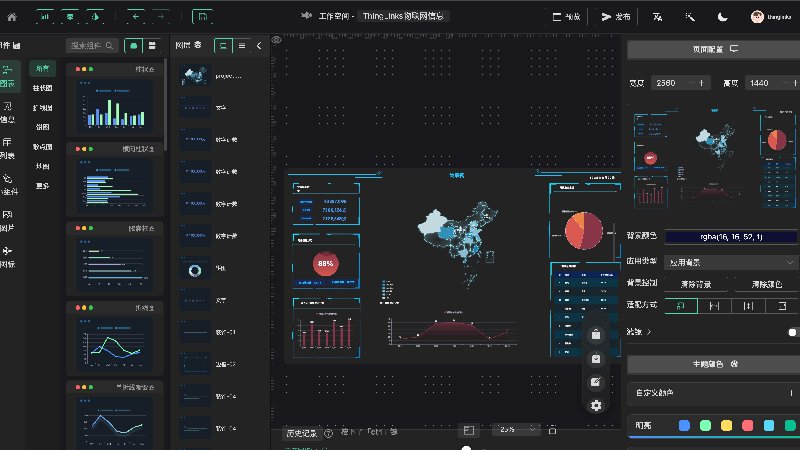Click the redo arrow icon
Screen dimensions: 800x450
pos(161,17)
